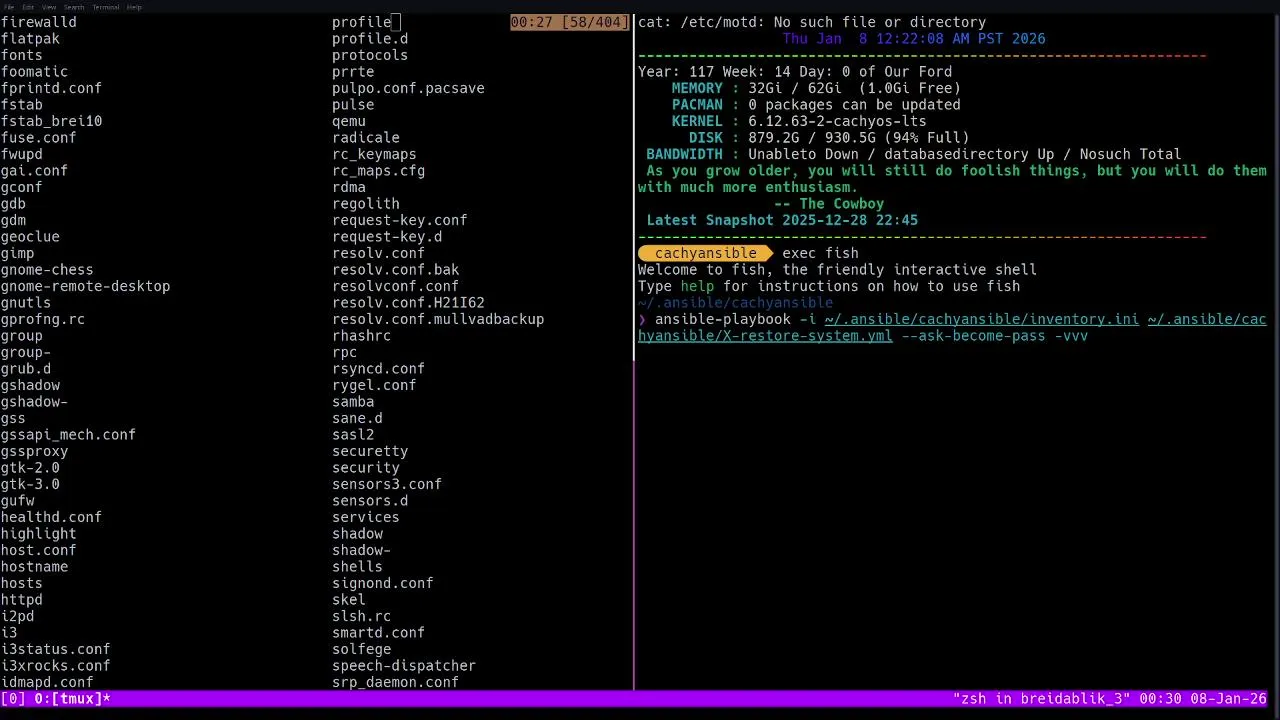
Task: Click 'fwupd' entry in listing
Action: coord(21,154)
